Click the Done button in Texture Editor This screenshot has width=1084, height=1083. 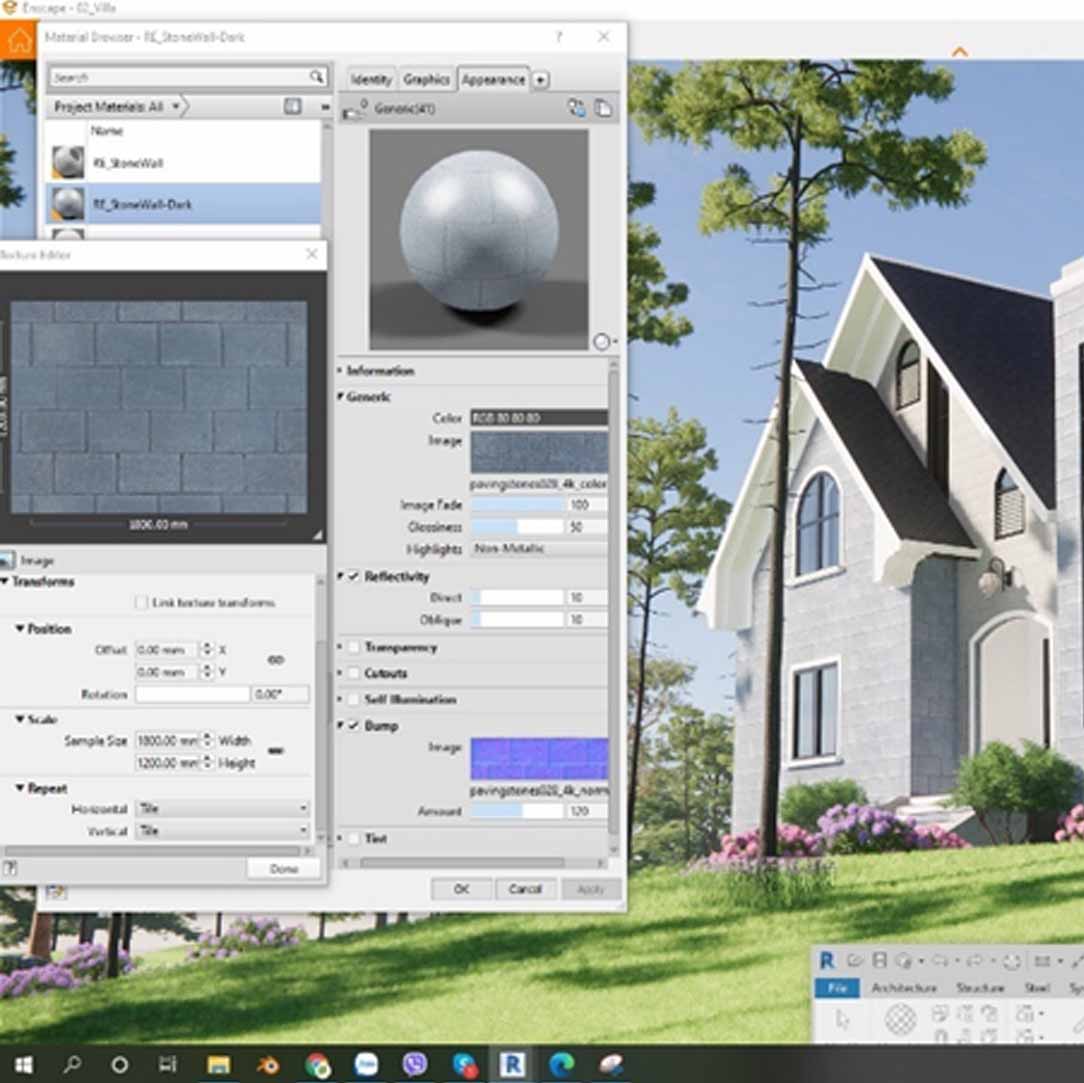(x=284, y=868)
